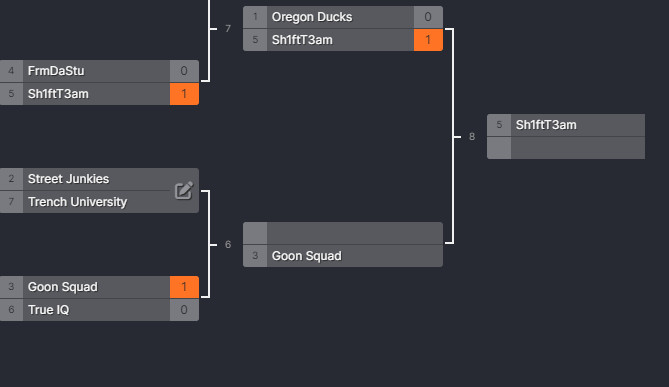
Task: Click match number 8 label
Action: [x=472, y=137]
